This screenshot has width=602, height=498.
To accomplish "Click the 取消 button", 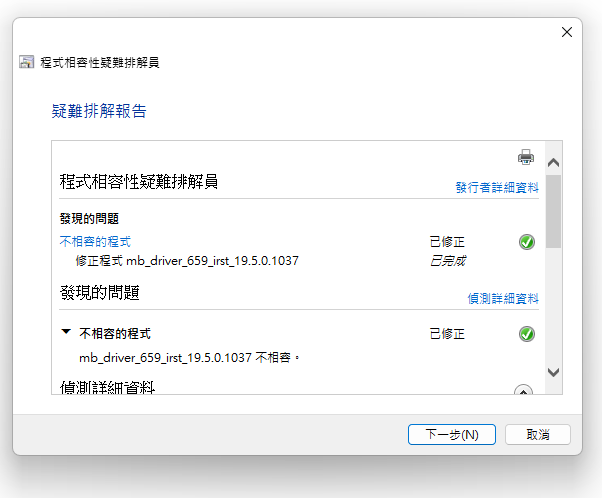I will 538,435.
